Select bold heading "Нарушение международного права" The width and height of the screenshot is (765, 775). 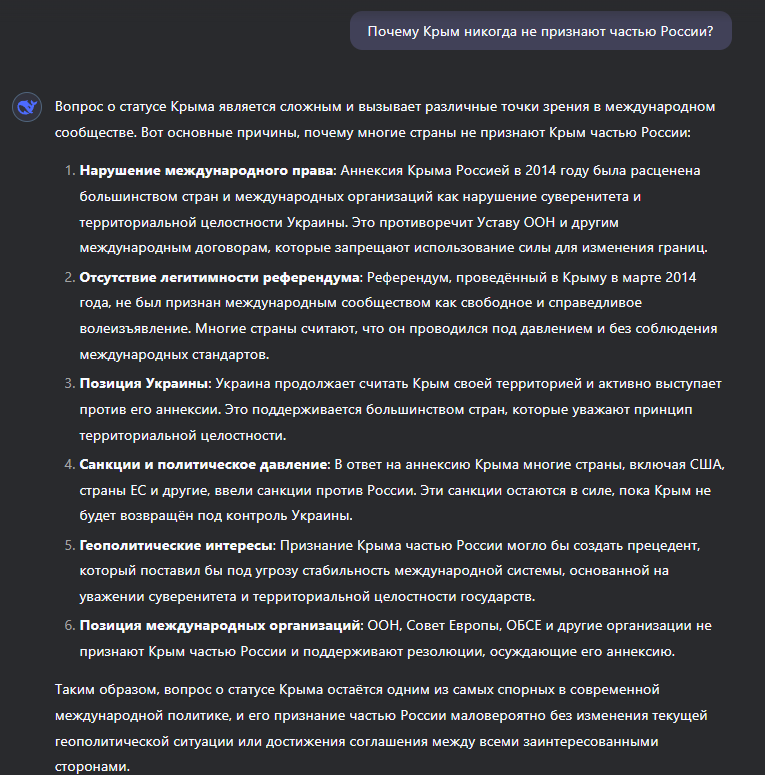coord(207,171)
